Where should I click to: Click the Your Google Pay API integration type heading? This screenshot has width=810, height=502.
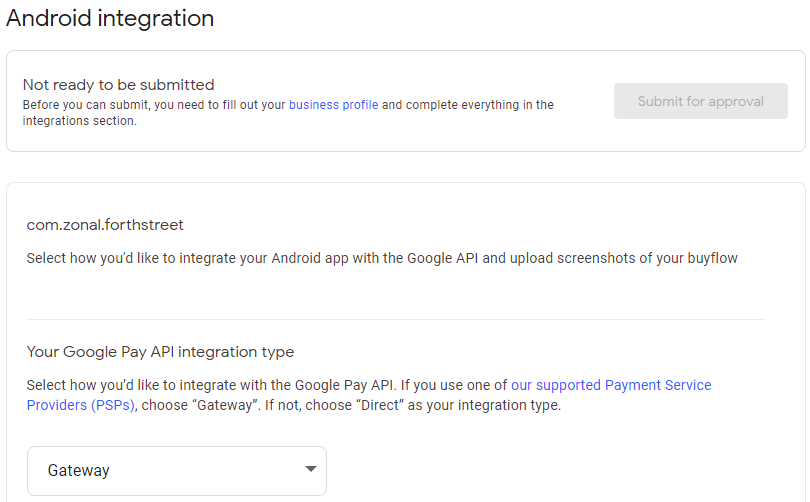coord(160,352)
